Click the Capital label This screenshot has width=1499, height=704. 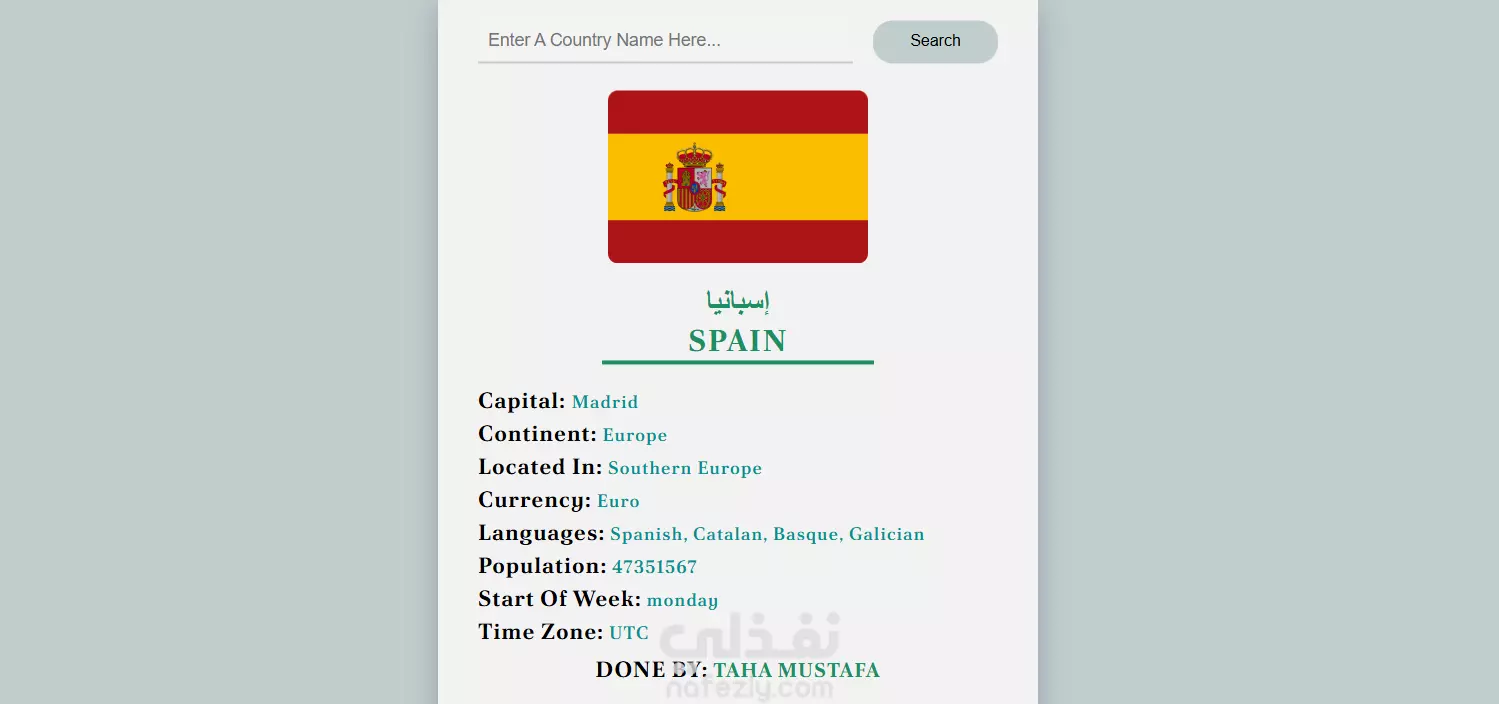pos(522,401)
